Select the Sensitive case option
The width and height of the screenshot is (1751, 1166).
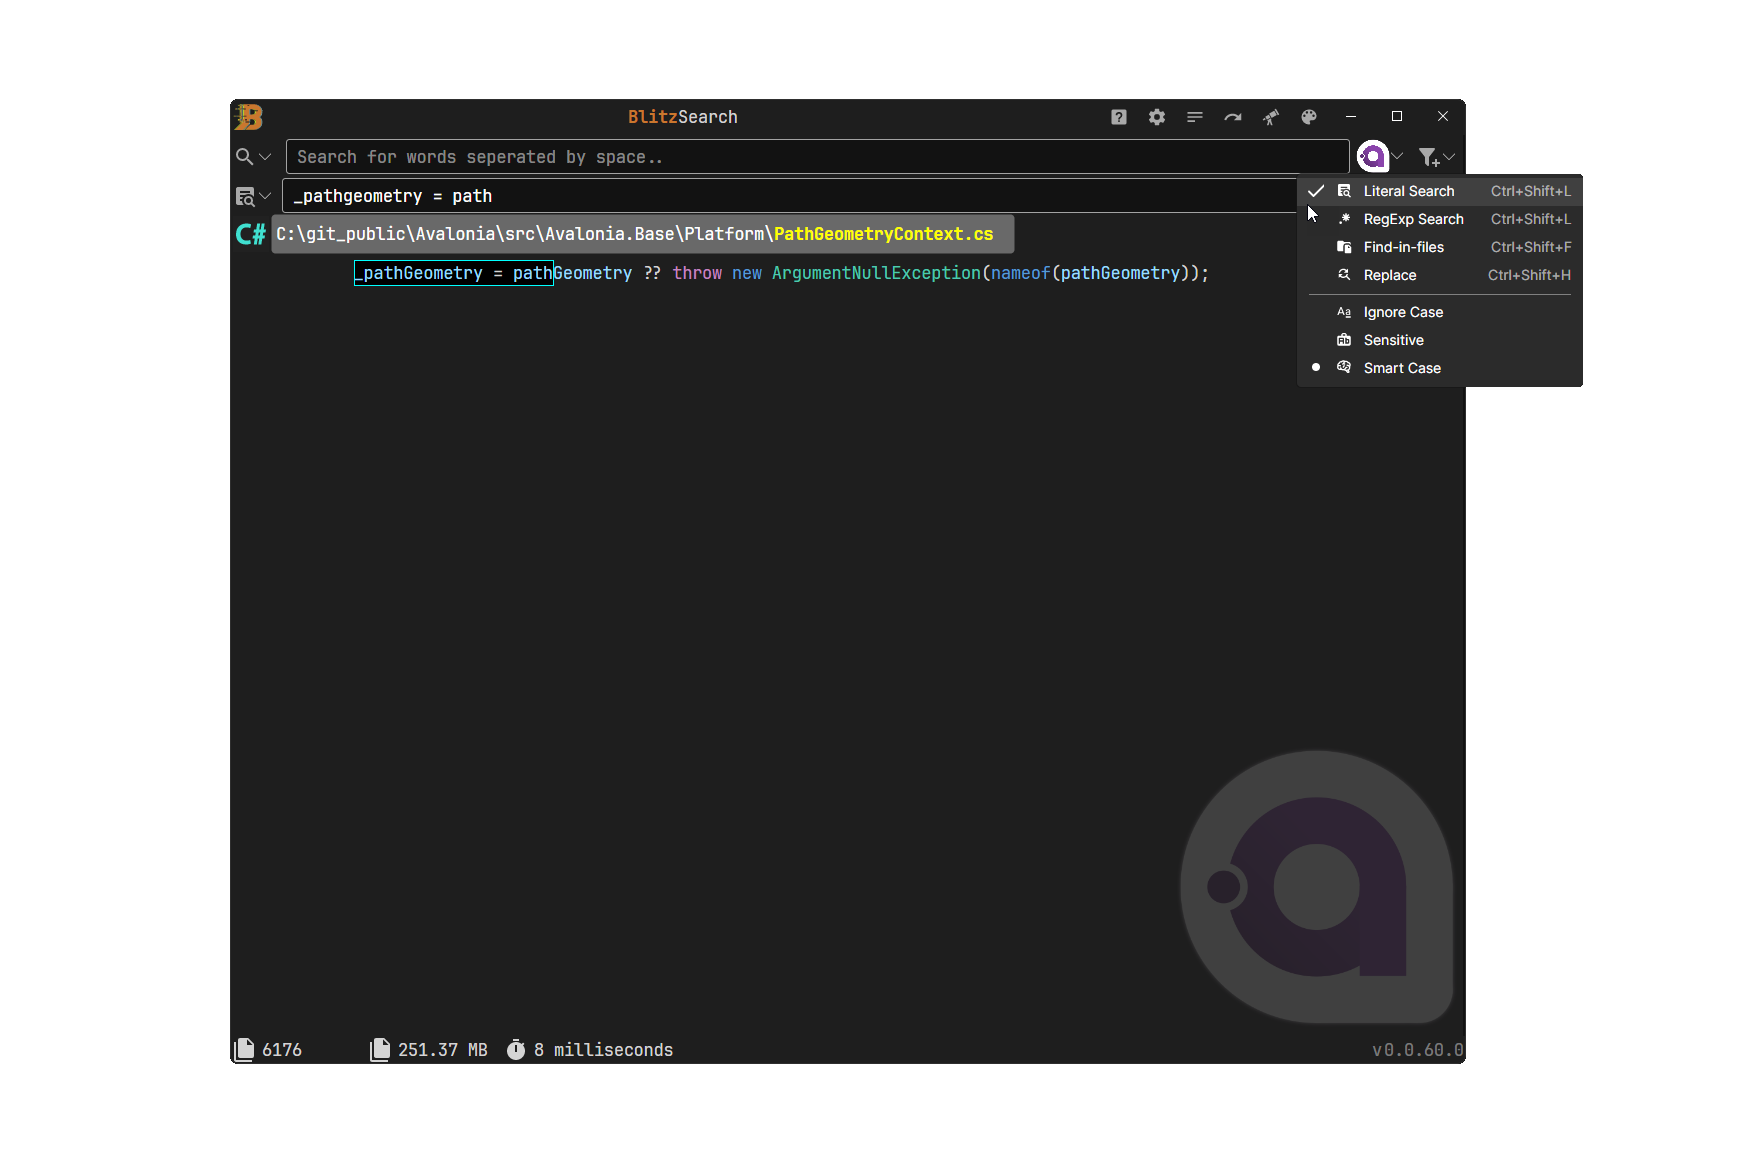1440,340
